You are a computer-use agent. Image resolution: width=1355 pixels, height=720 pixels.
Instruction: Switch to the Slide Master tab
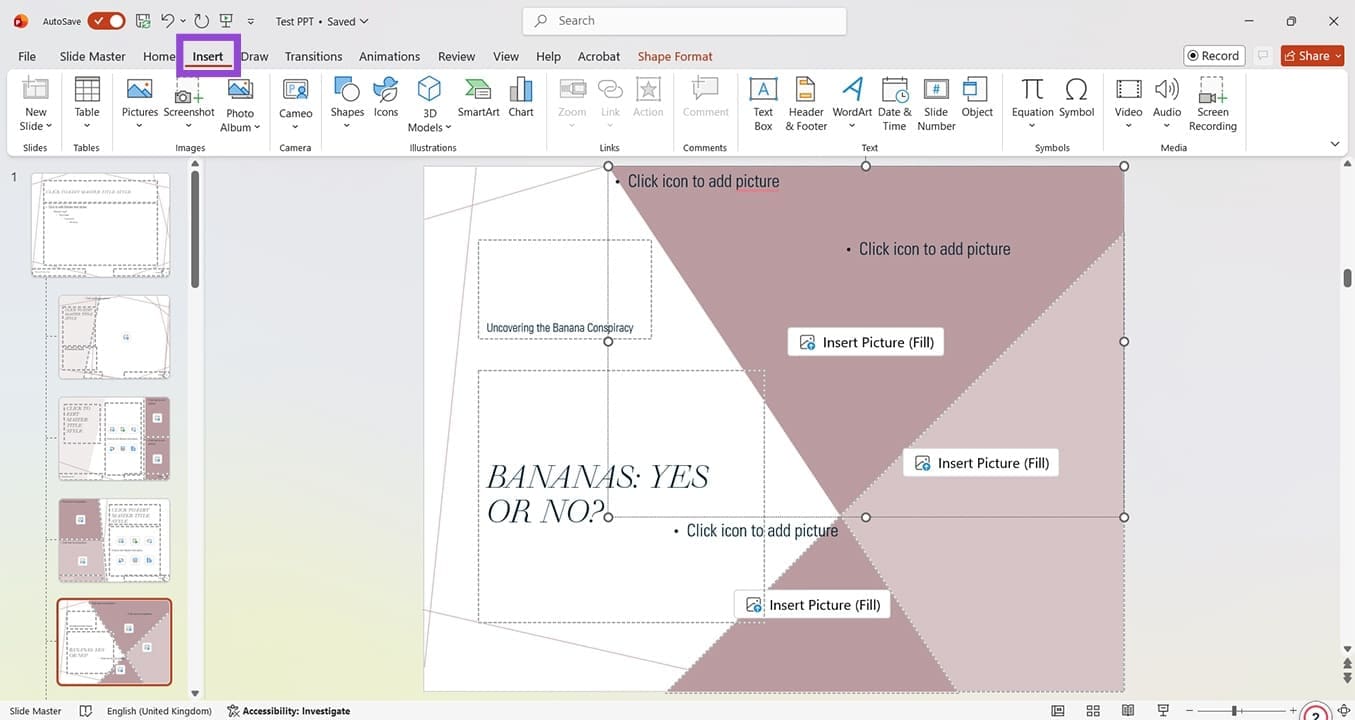(x=92, y=56)
